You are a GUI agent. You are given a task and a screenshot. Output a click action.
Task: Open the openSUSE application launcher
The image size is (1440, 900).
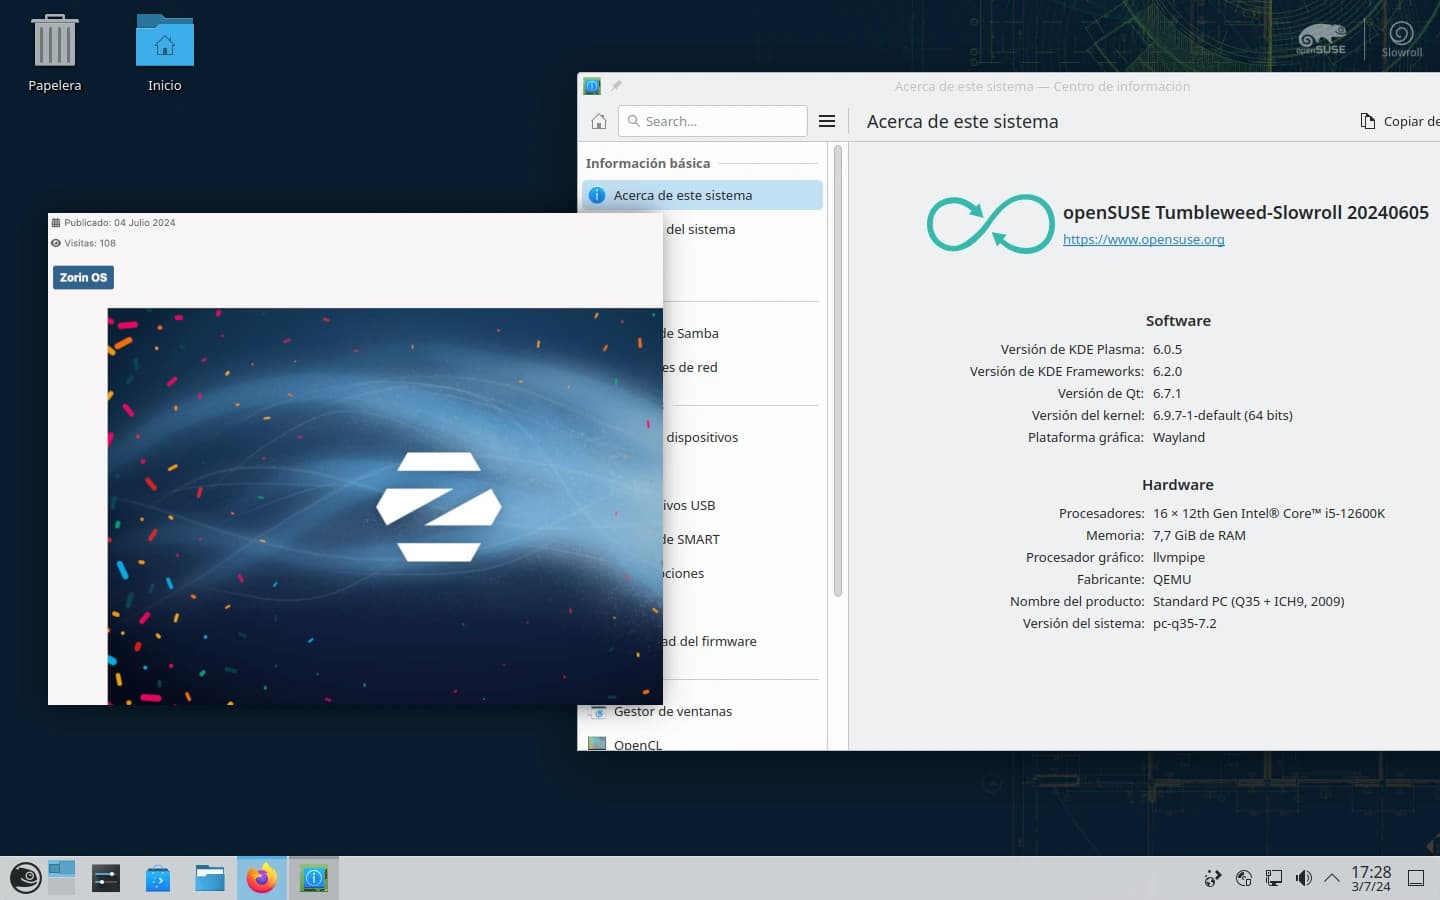(x=25, y=878)
